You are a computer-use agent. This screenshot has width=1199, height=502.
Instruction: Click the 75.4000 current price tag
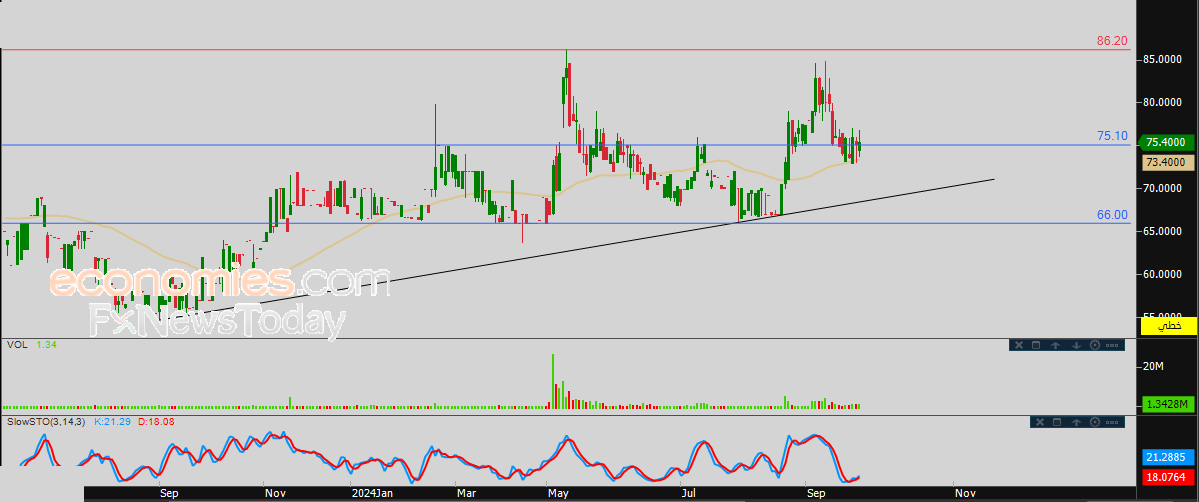[1165, 143]
